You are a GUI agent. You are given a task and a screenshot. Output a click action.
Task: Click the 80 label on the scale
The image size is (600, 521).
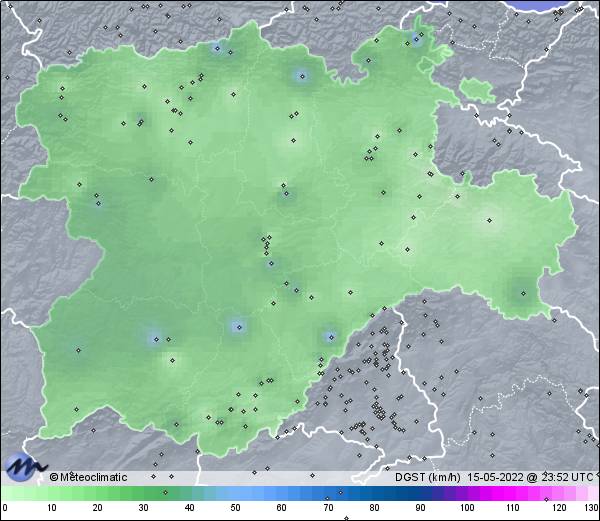pyautogui.click(x=374, y=508)
